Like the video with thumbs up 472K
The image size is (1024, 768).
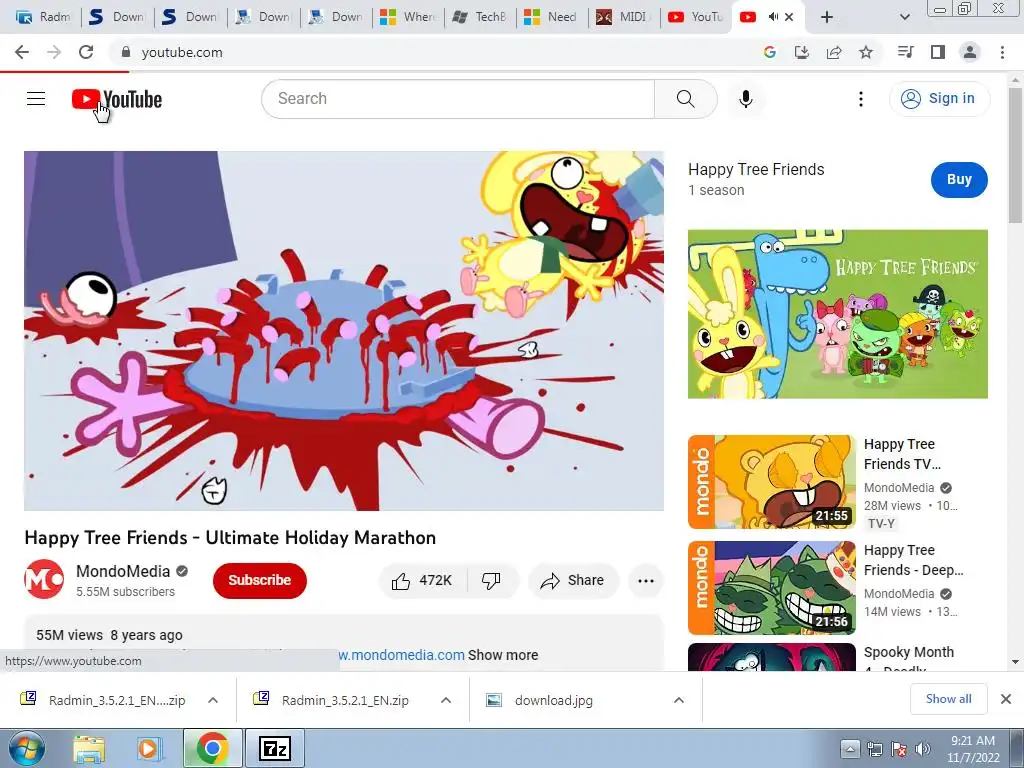[421, 580]
